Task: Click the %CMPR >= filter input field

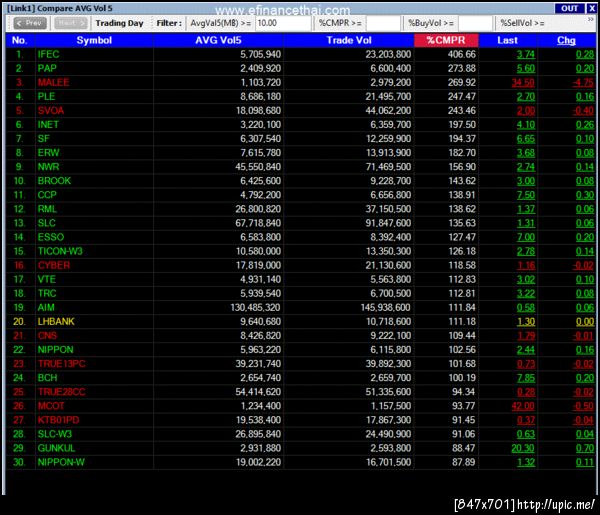Action: coord(383,23)
